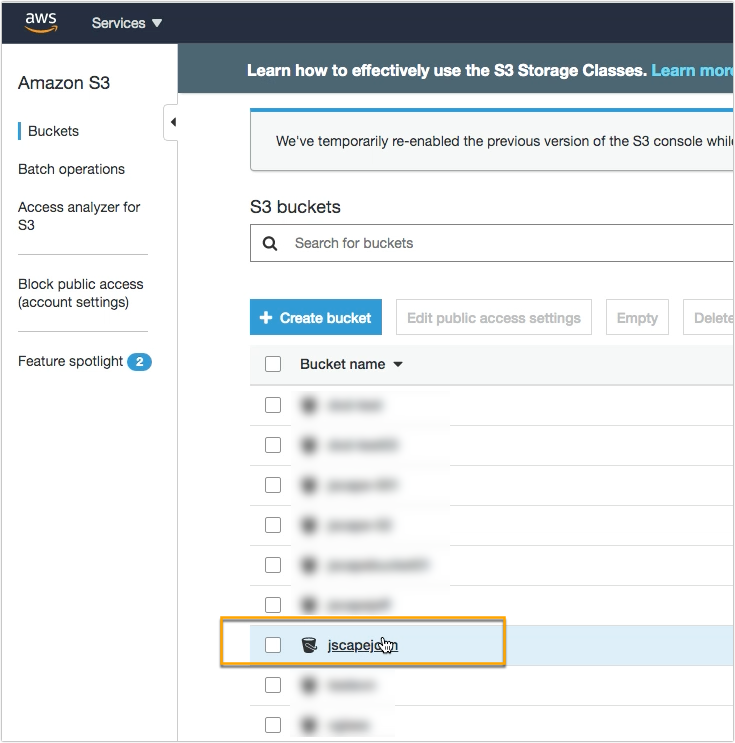Open the Services dropdown menu
Image resolution: width=735 pixels, height=743 pixels.
[x=127, y=23]
